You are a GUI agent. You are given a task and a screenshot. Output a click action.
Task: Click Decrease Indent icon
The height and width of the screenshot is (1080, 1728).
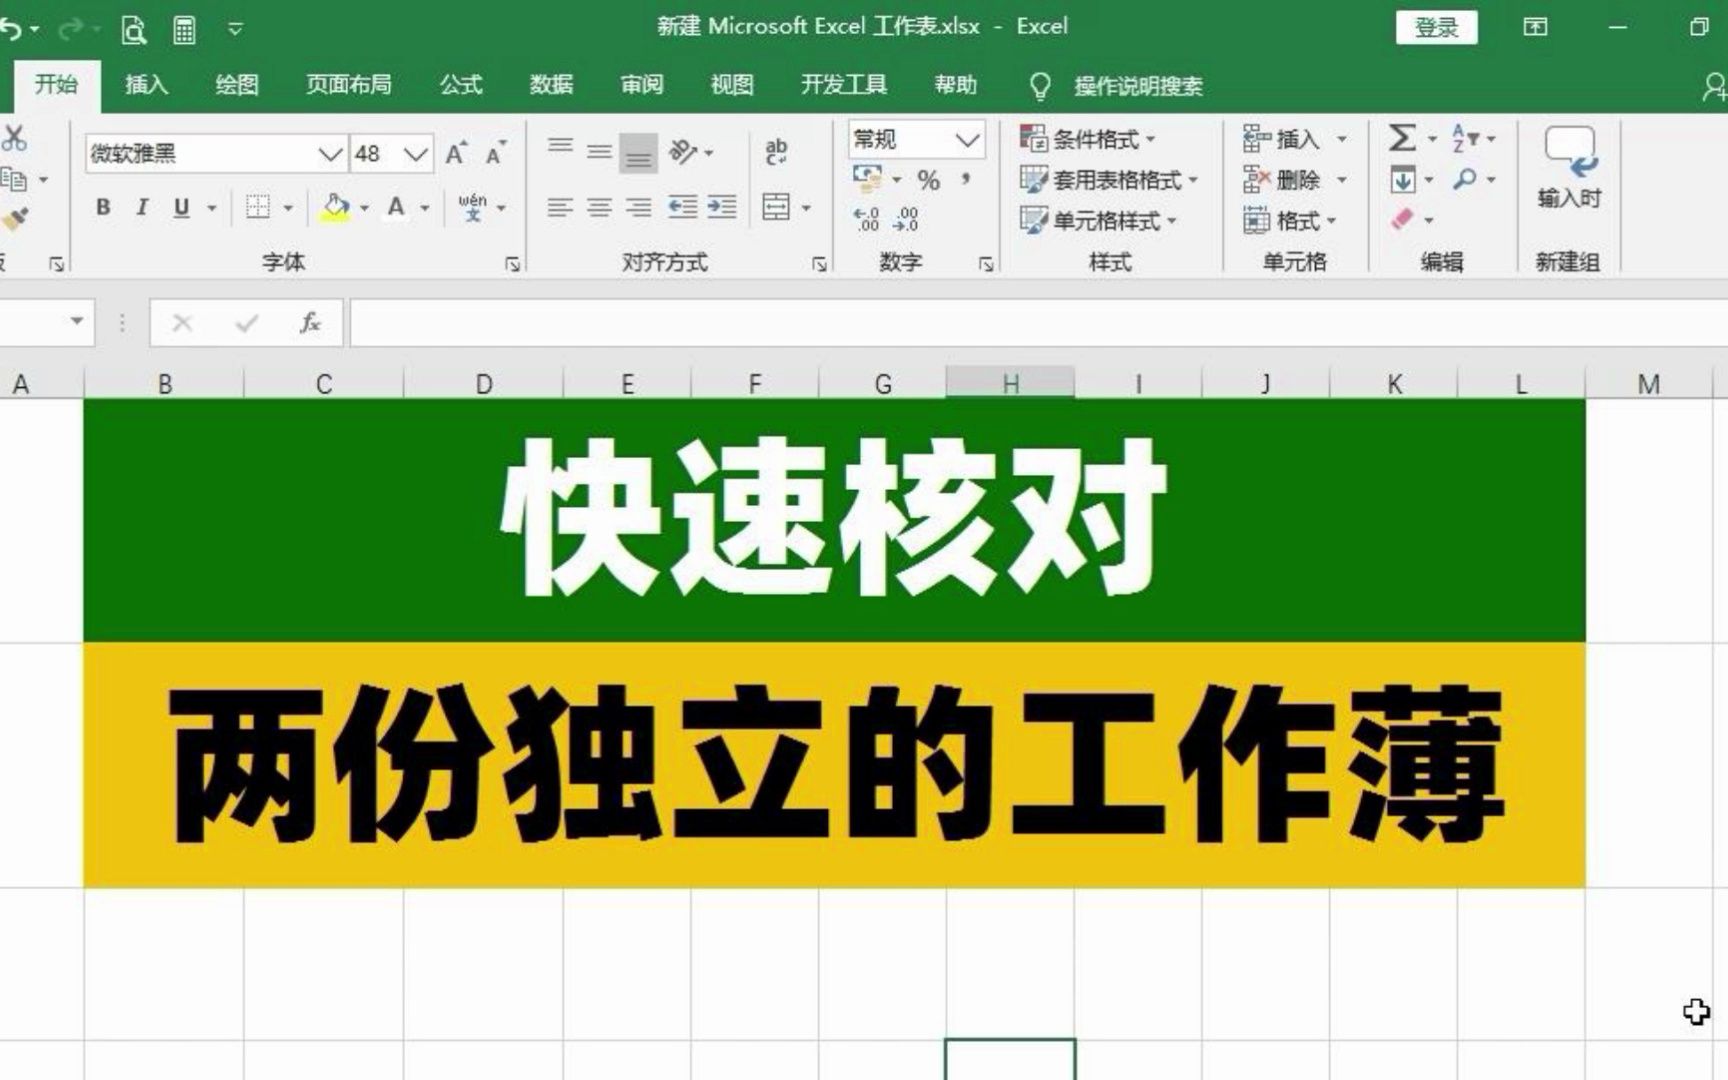coord(683,207)
